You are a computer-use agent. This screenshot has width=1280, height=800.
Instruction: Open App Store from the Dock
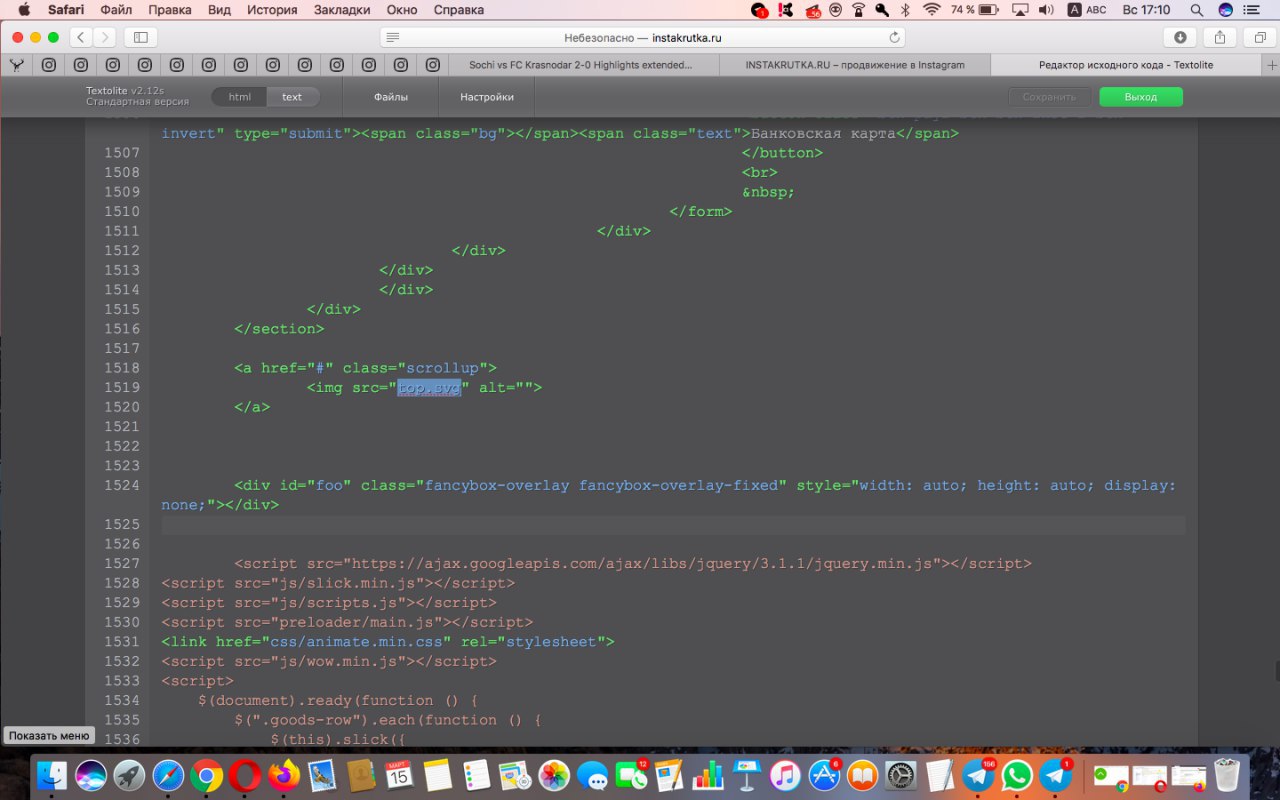824,775
